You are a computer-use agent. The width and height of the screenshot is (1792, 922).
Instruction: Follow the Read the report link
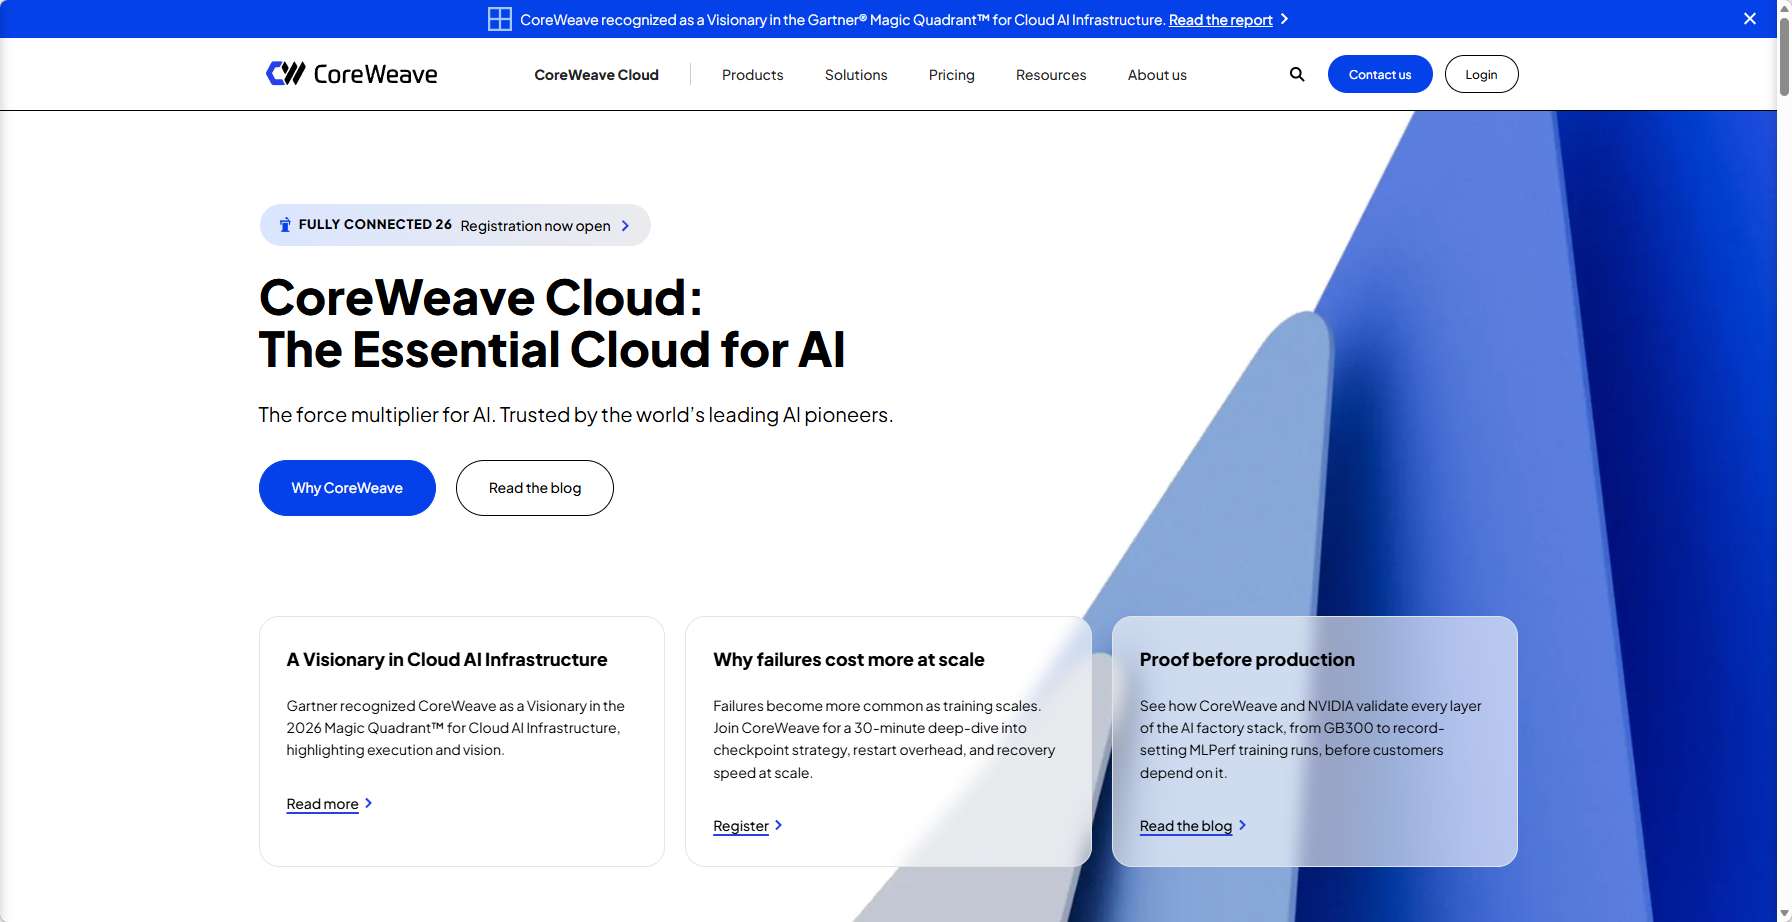(1221, 20)
